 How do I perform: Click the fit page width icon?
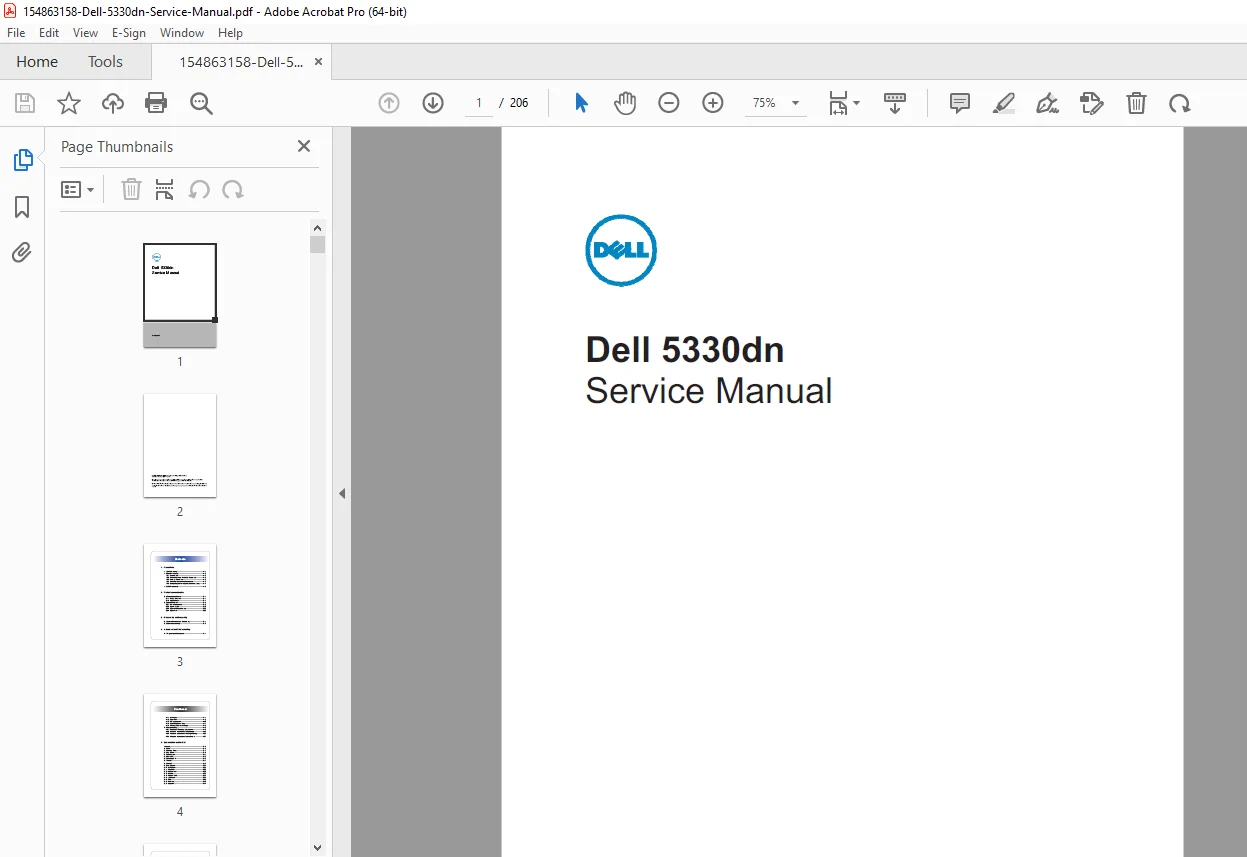pos(838,103)
